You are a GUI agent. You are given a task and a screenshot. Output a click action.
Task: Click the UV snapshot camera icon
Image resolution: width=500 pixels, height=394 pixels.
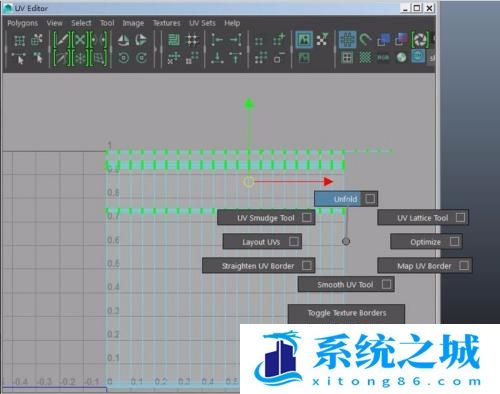tap(420, 40)
